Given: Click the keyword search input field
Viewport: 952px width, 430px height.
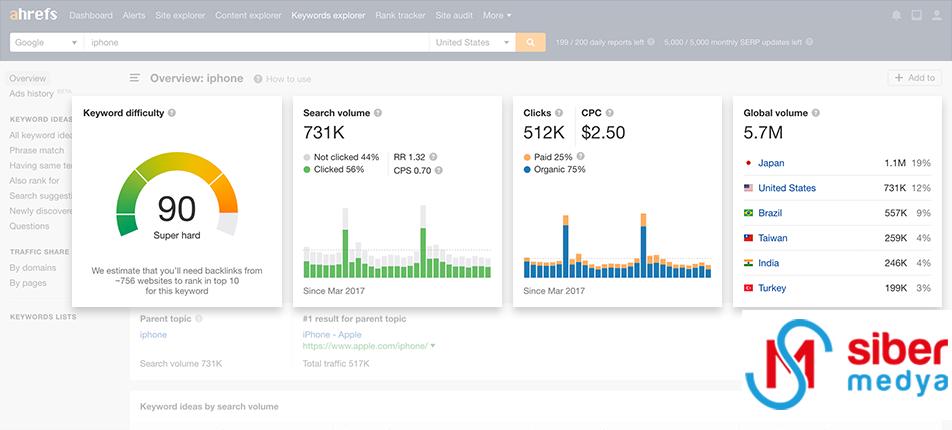Looking at the screenshot, I should (257, 43).
